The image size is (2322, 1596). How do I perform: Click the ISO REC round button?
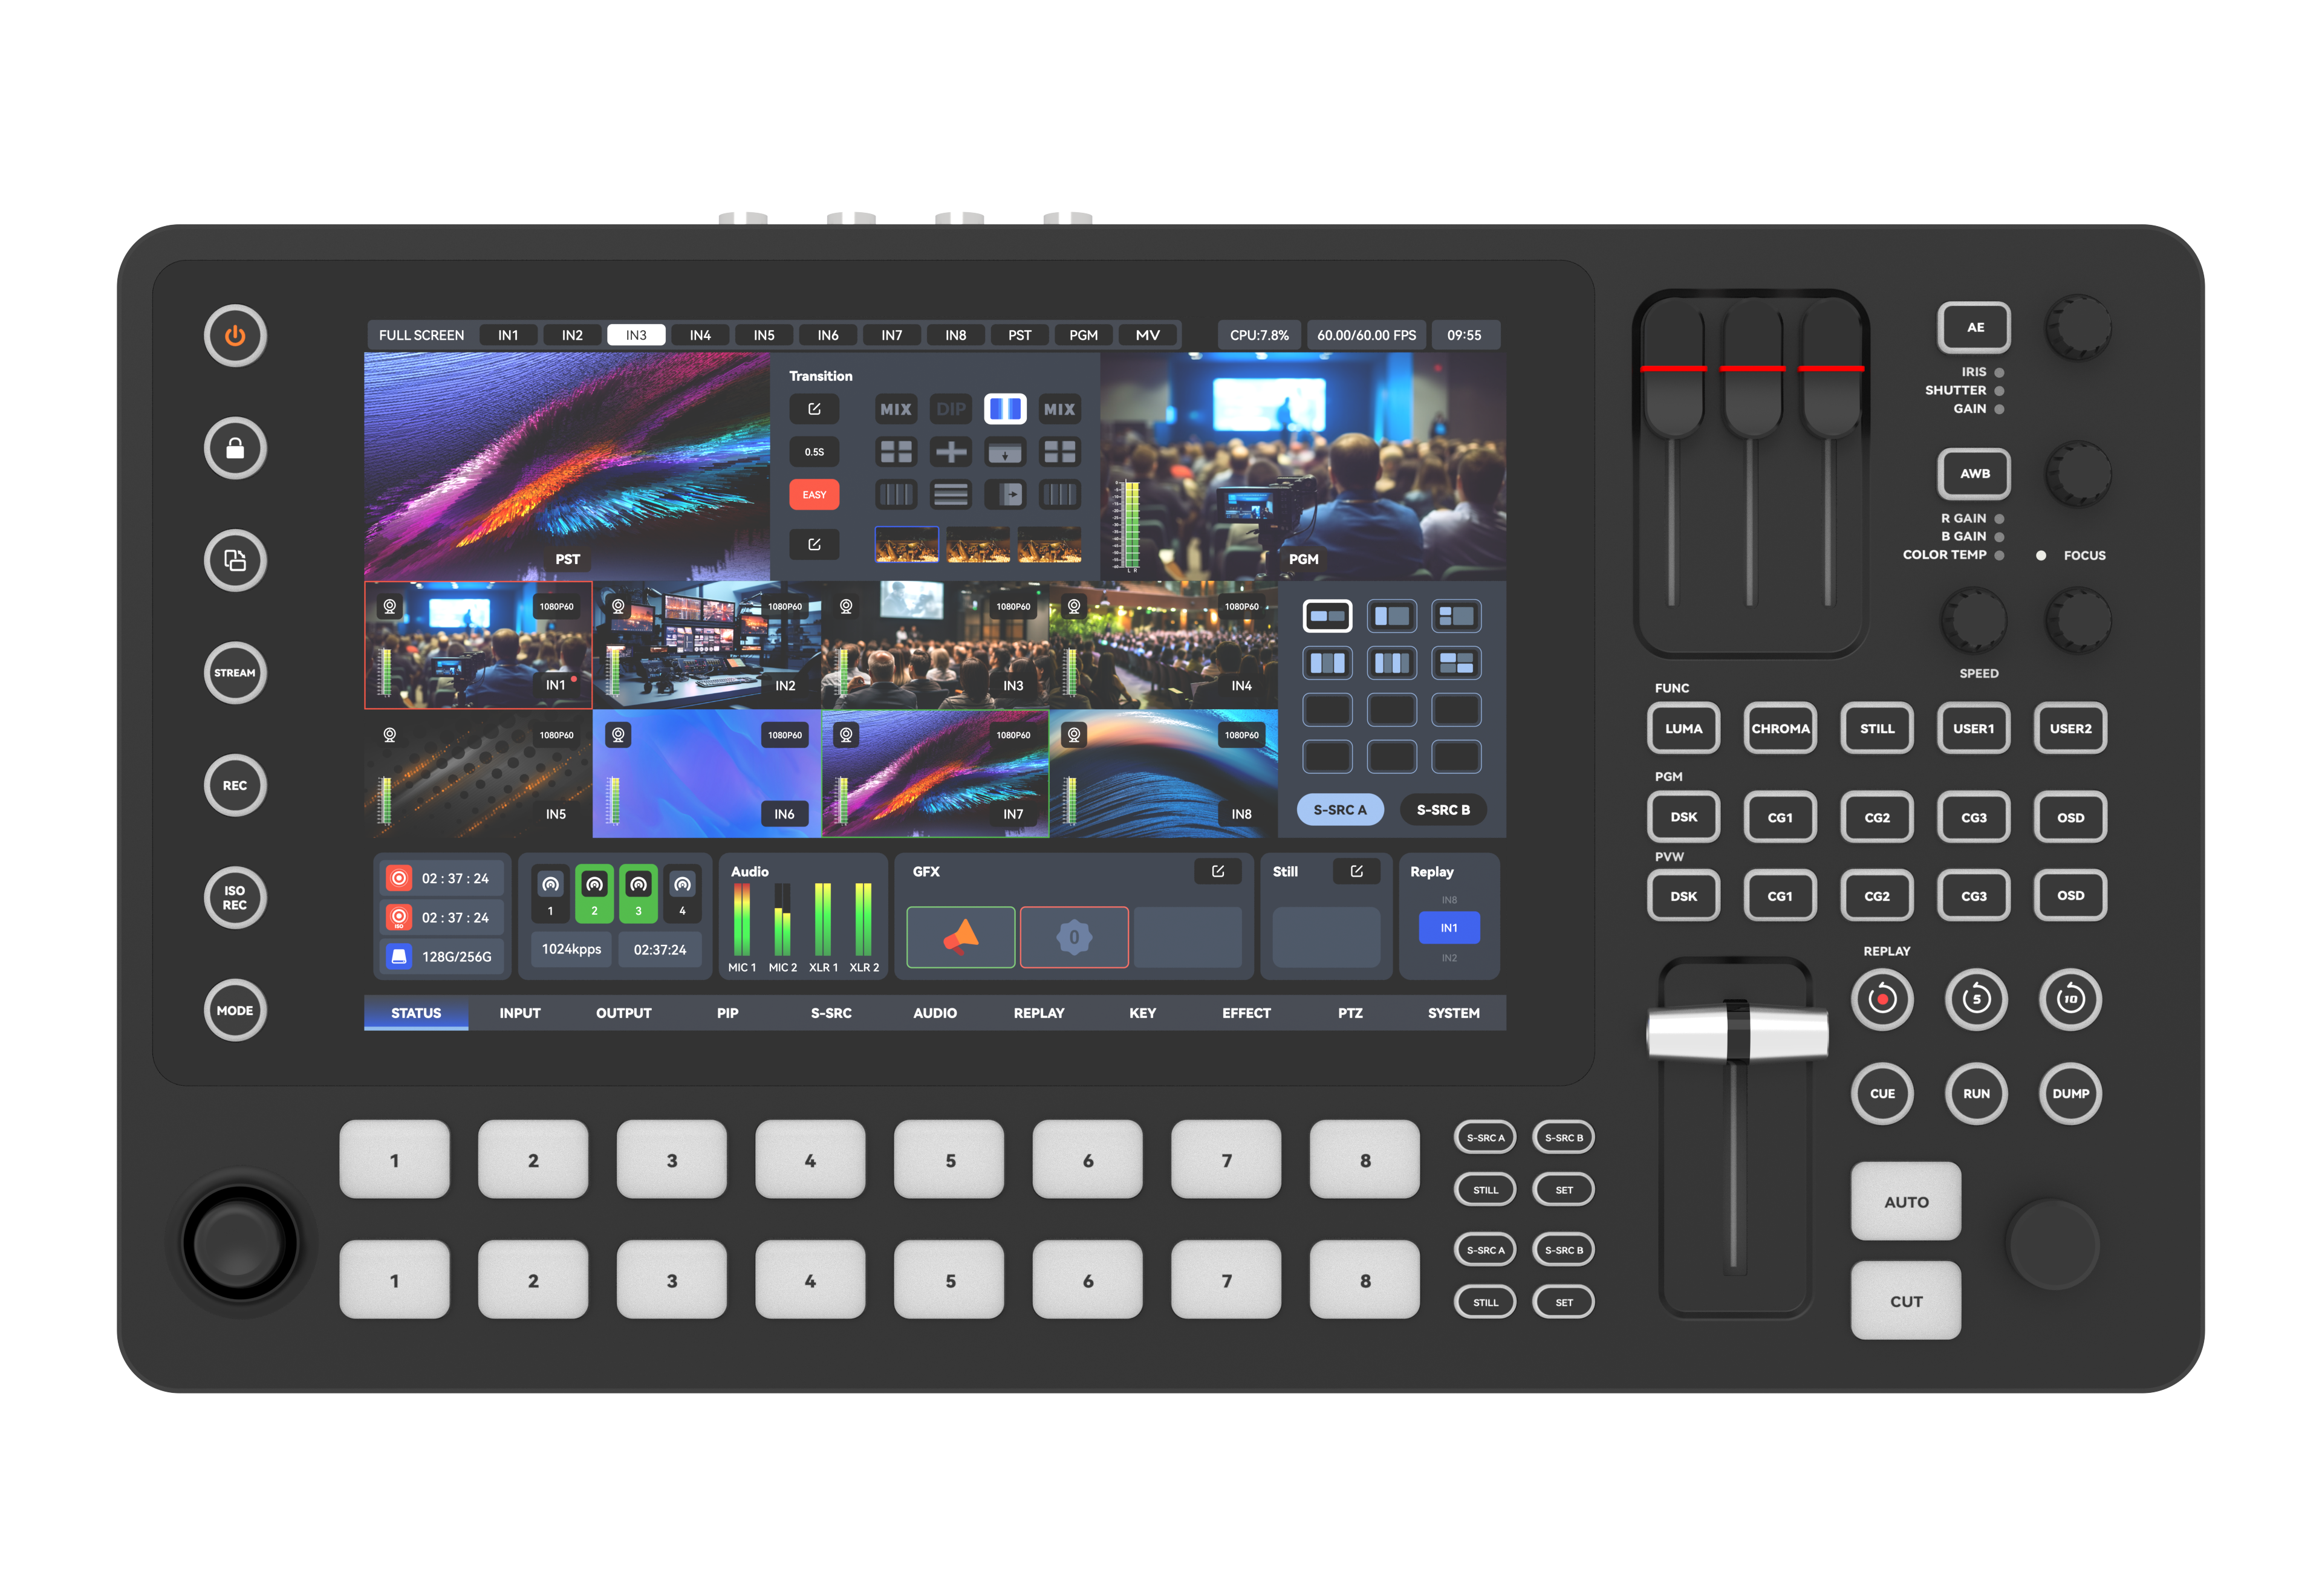(x=235, y=898)
